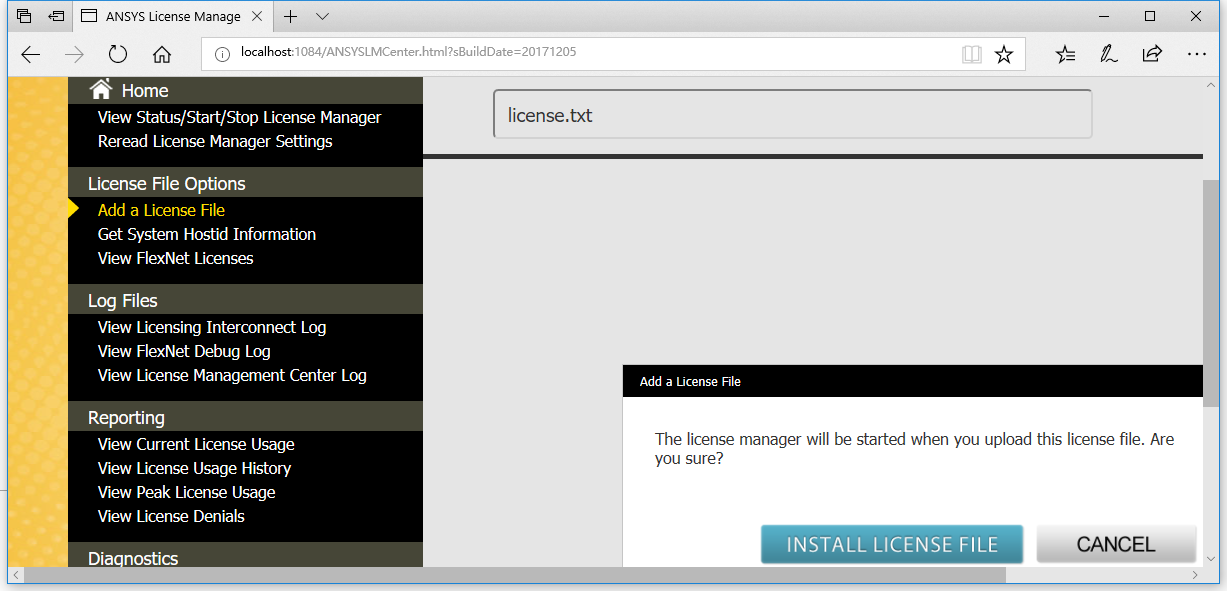
Task: Click the CANCEL button
Action: (x=1116, y=544)
